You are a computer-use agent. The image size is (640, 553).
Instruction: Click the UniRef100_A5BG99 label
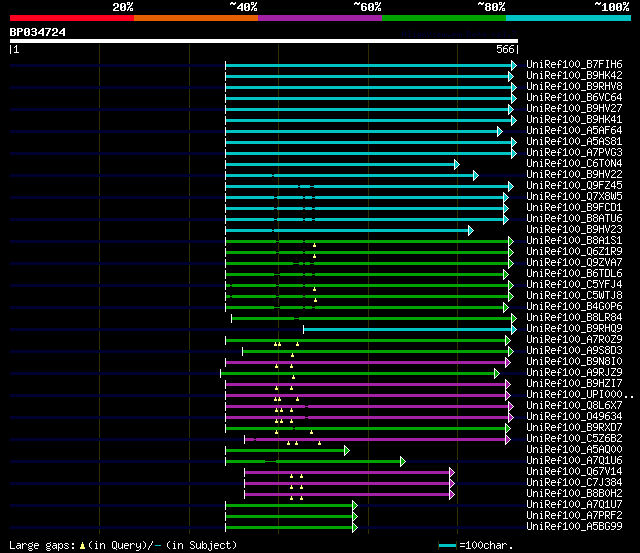click(x=574, y=527)
